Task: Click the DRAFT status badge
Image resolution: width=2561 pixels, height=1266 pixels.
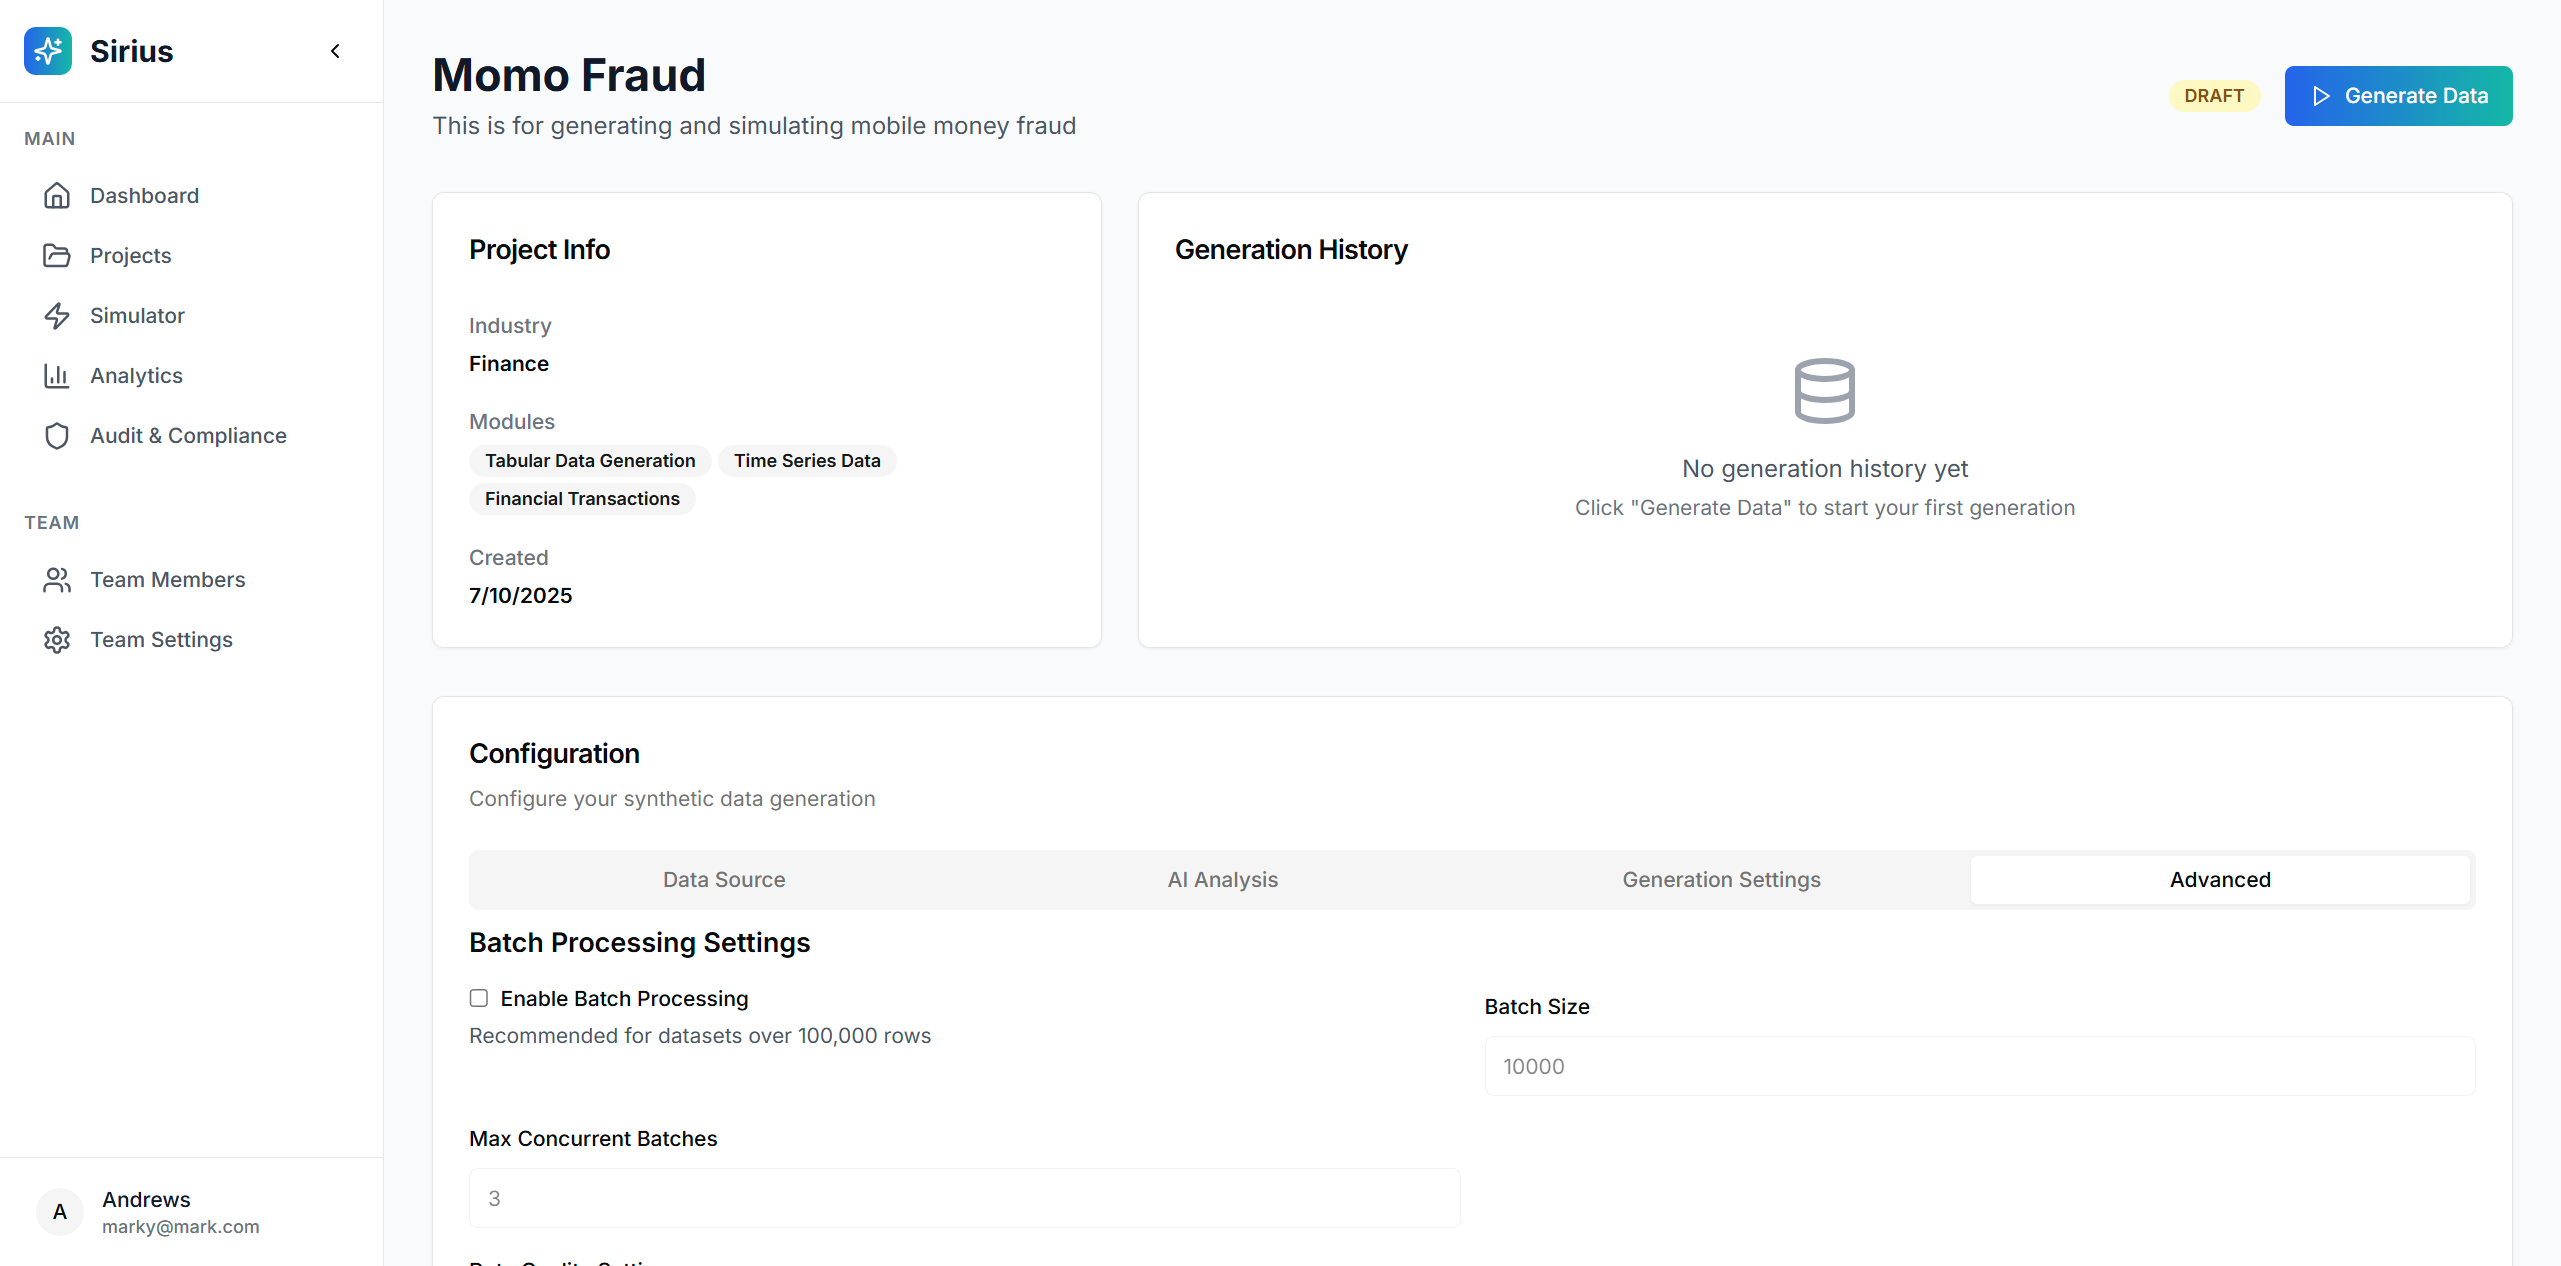Action: click(x=2213, y=96)
